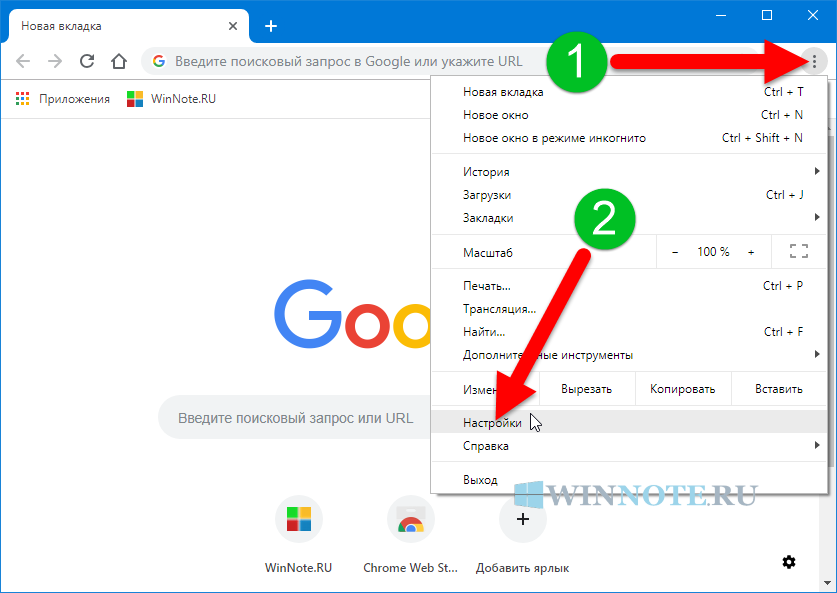
Task: Select Выход menu item
Action: click(630, 480)
